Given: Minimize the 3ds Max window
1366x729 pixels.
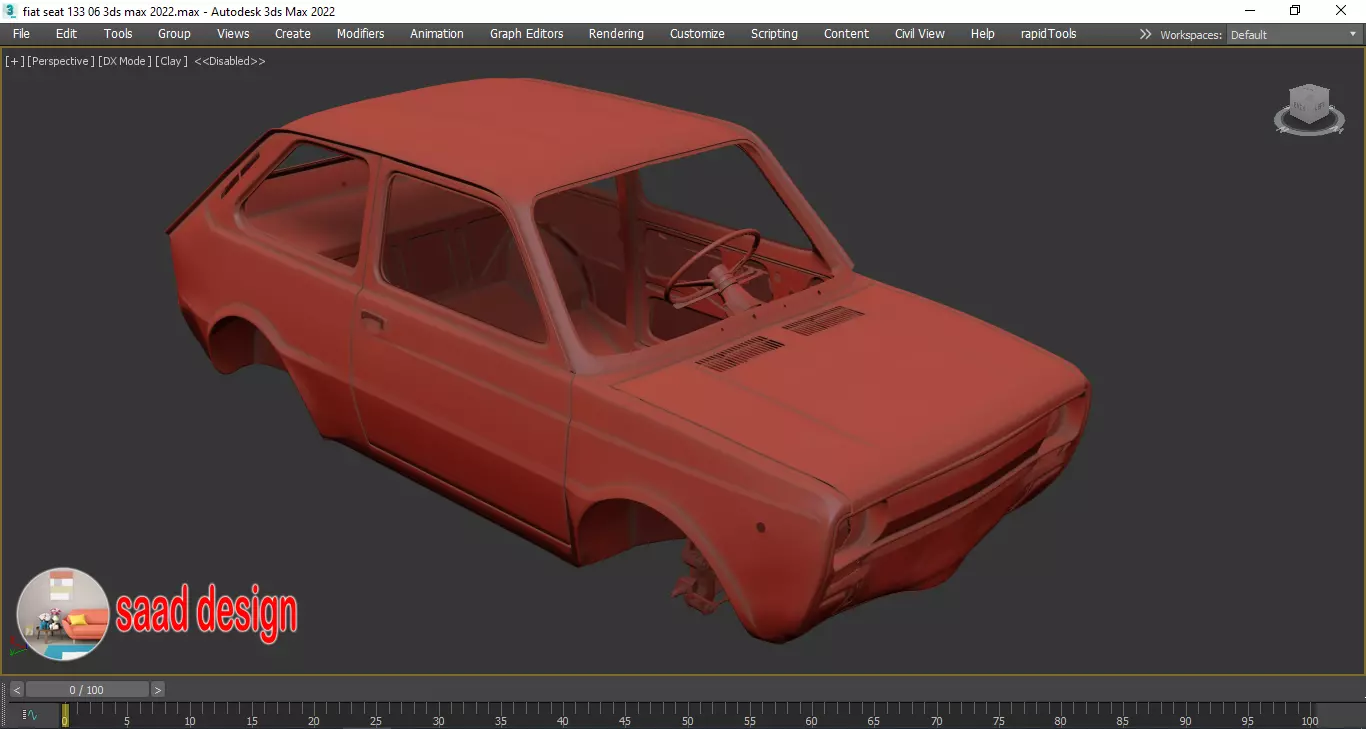Looking at the screenshot, I should (x=1249, y=11).
